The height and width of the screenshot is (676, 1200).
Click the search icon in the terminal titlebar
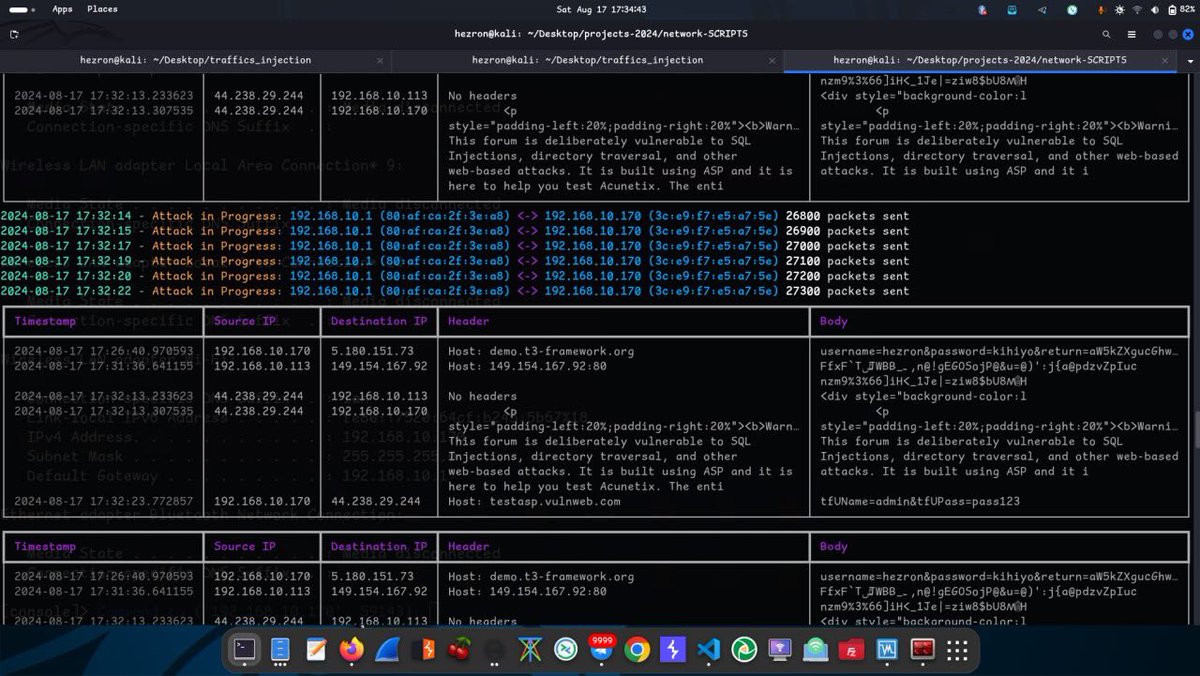point(1106,33)
